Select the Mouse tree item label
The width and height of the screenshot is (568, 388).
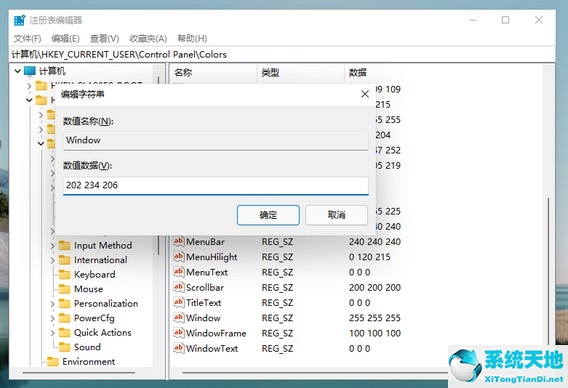coord(89,289)
